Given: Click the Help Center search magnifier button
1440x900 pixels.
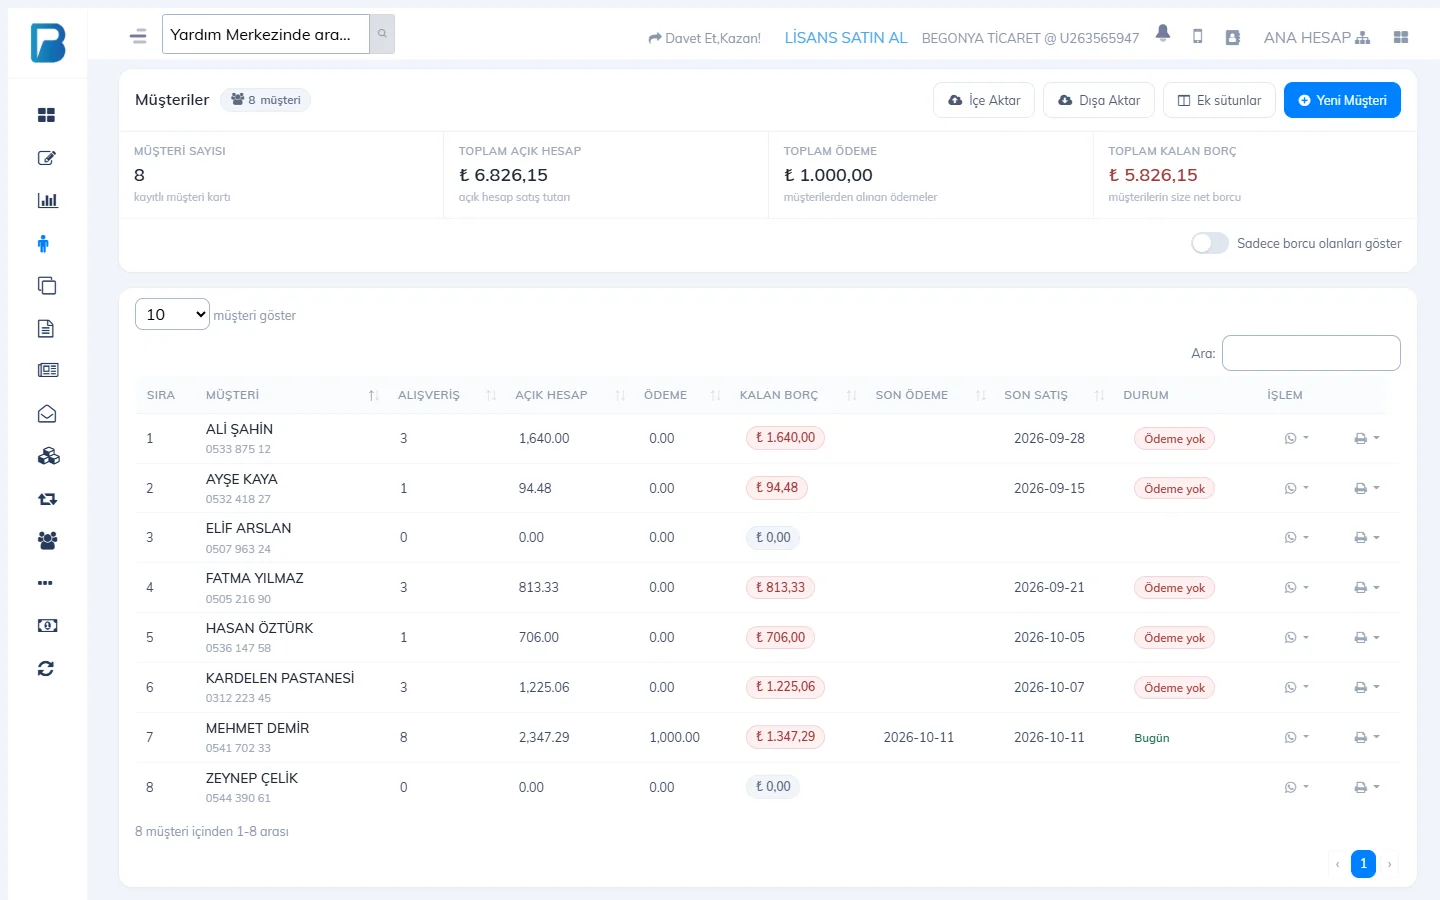Looking at the screenshot, I should coord(382,34).
